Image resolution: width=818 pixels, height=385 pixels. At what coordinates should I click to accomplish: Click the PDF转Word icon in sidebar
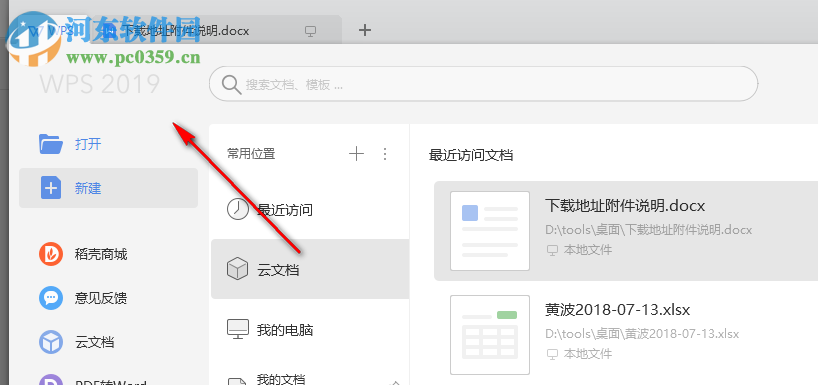click(51, 381)
